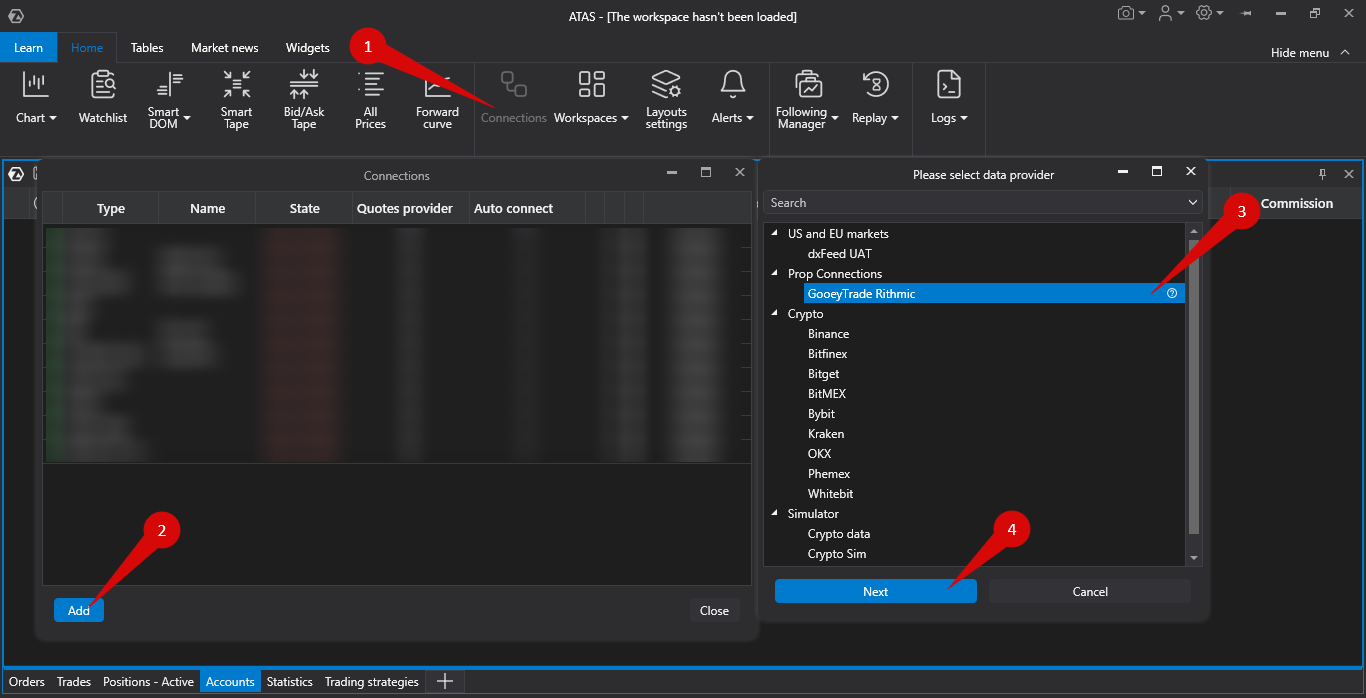1366x698 pixels.
Task: Click the help icon beside GooeyTrade Rithmic
Action: 1172,293
